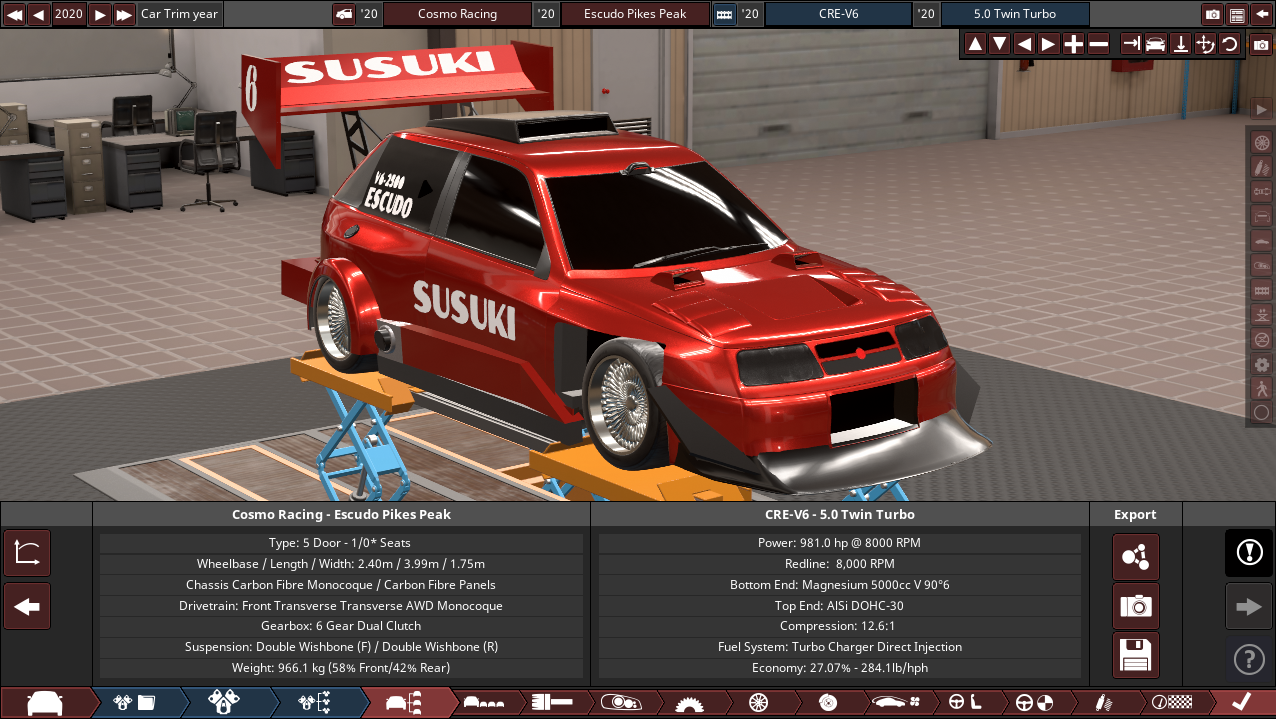The height and width of the screenshot is (719, 1276).
Task: Click the top bar camera icon
Action: click(x=1213, y=14)
